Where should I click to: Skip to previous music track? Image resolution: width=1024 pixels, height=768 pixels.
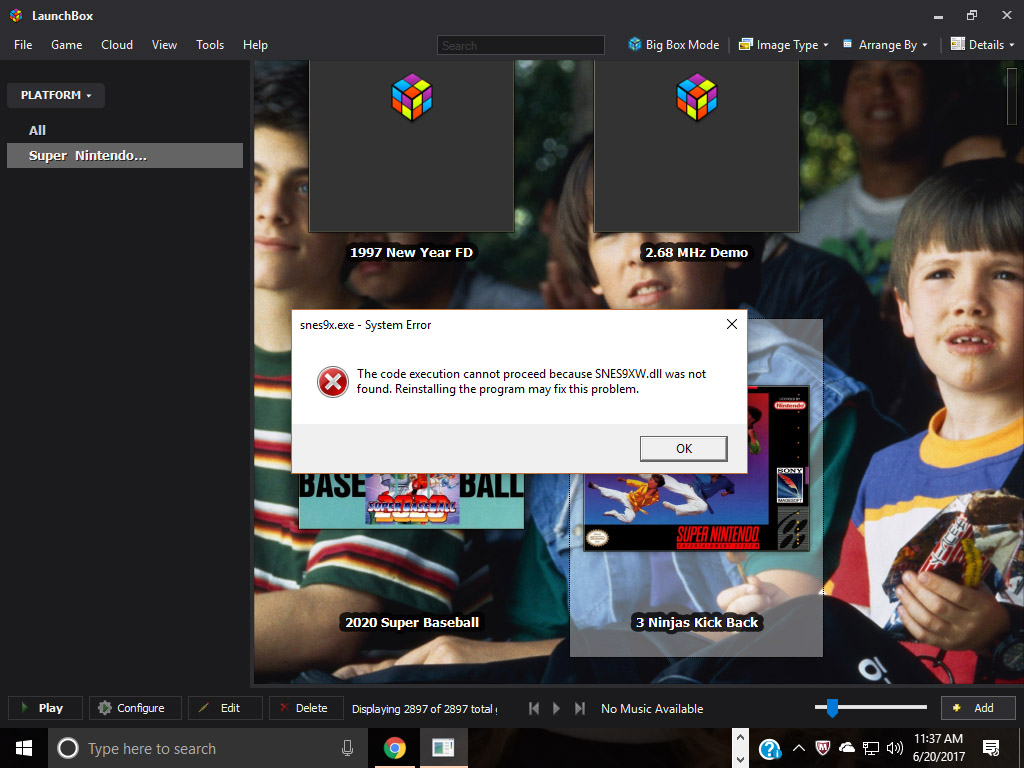coord(534,709)
